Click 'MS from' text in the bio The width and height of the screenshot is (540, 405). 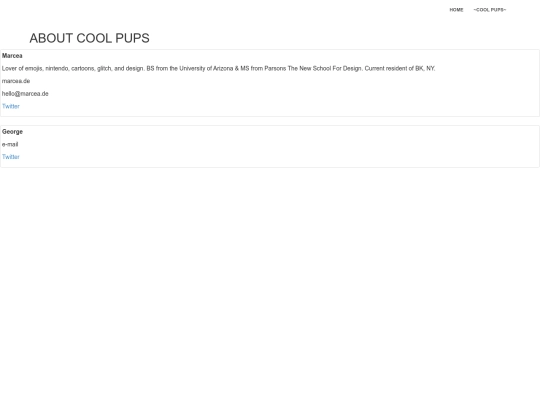coord(251,69)
